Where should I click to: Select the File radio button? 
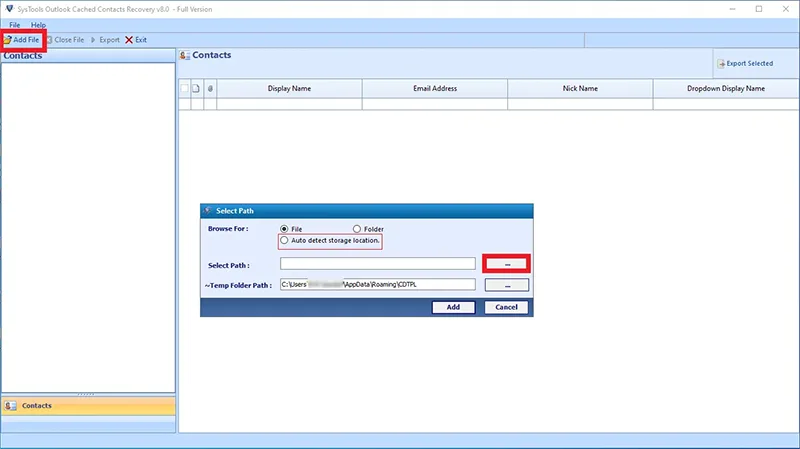[284, 229]
